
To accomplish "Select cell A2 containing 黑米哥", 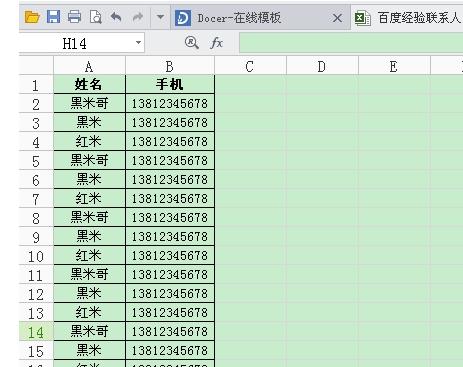I will (89, 103).
